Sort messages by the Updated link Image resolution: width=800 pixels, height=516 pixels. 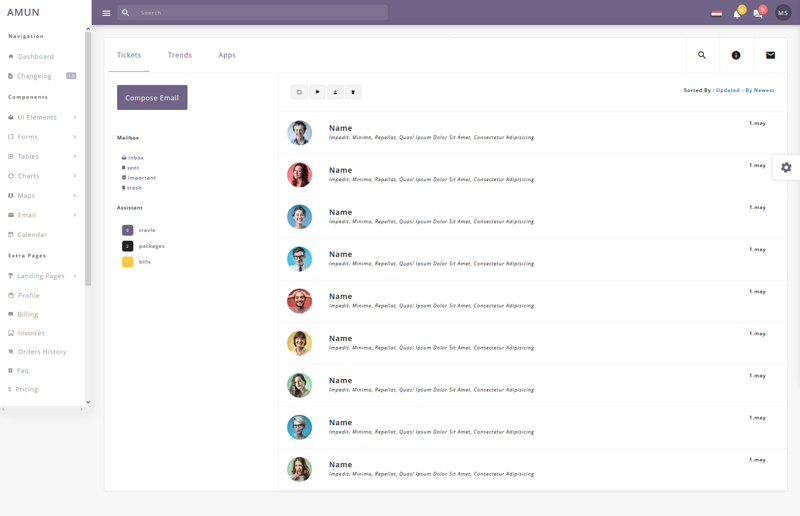click(728, 90)
